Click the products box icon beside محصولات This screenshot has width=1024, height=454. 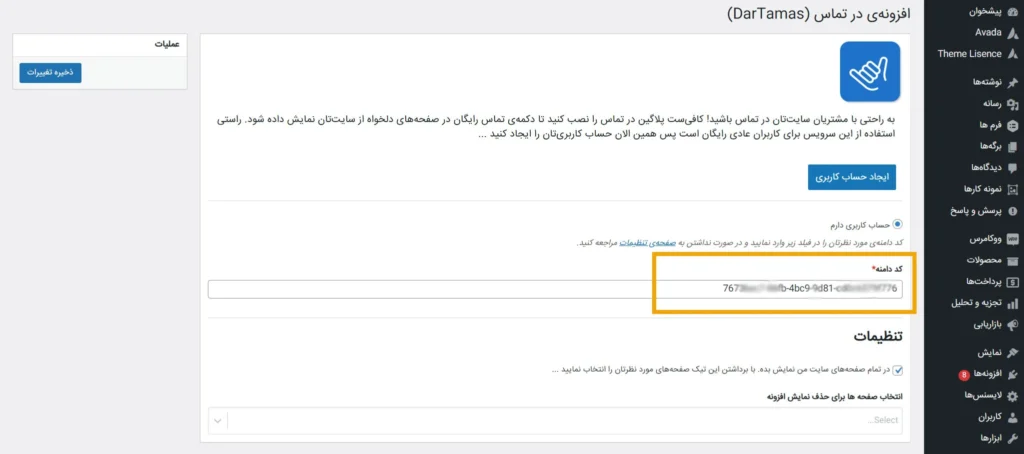point(1012,261)
